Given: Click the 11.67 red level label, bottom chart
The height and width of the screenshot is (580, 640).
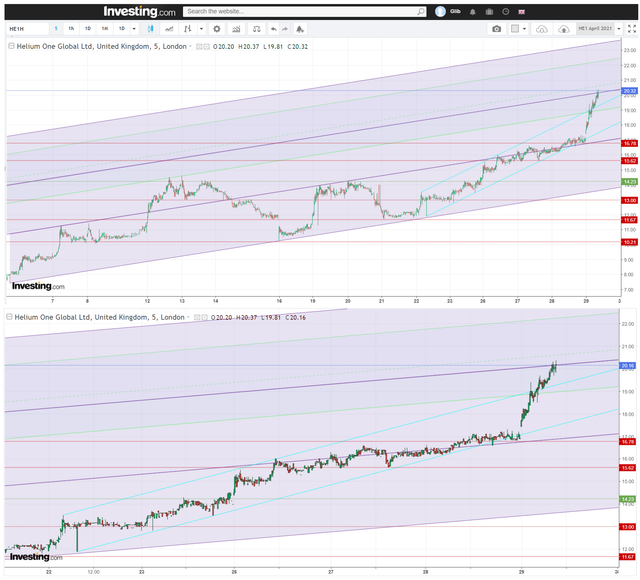Looking at the screenshot, I should click(628, 557).
